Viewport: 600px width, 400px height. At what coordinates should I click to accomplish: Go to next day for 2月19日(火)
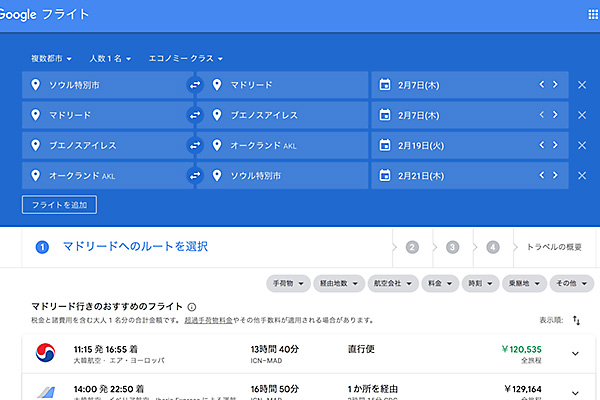(555, 145)
